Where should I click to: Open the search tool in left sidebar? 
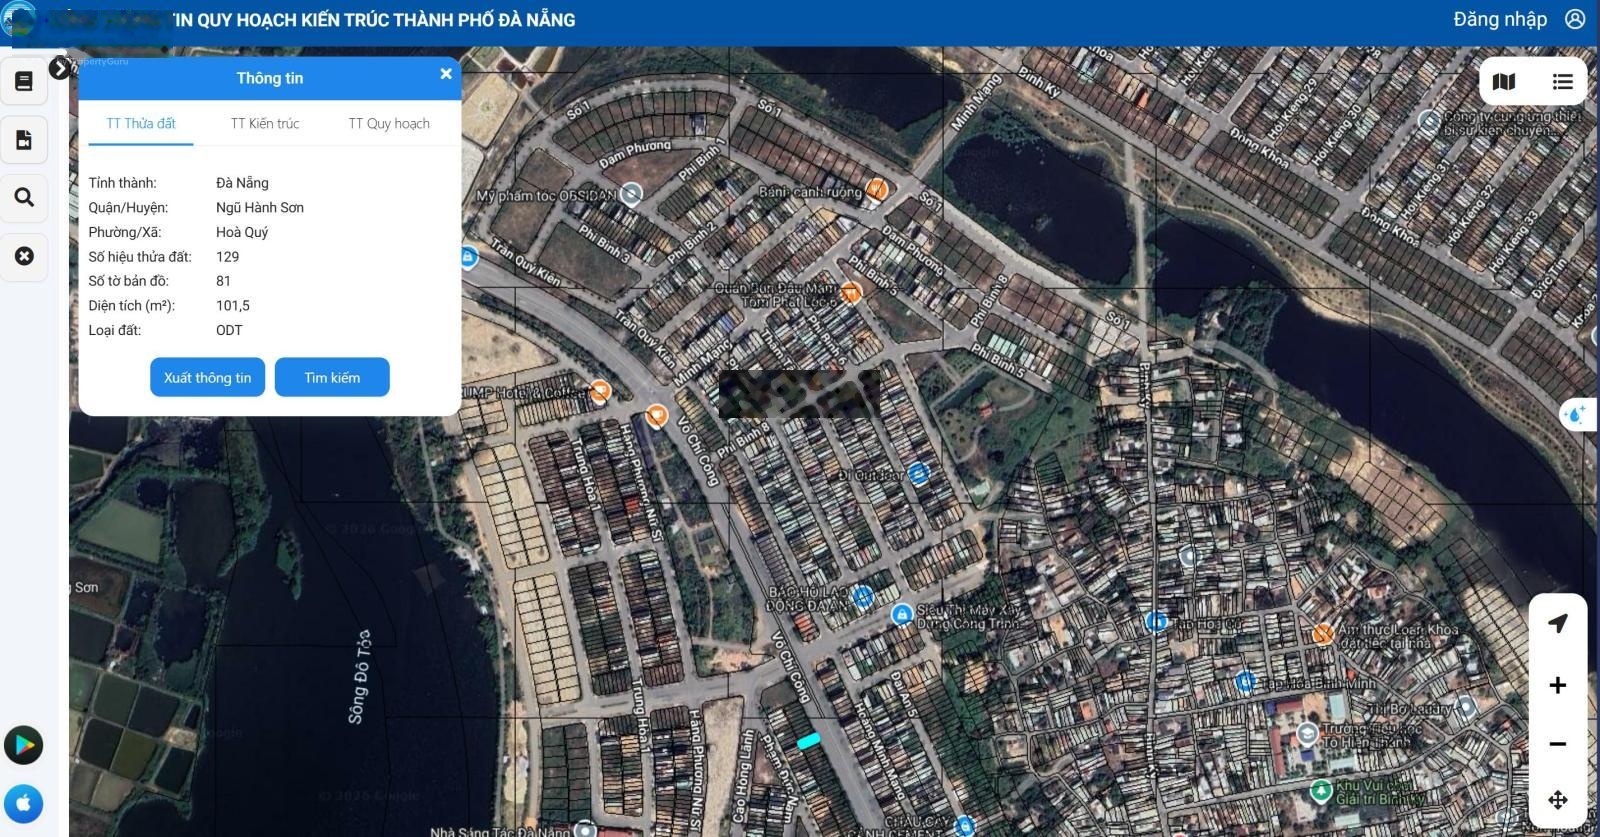pos(24,198)
